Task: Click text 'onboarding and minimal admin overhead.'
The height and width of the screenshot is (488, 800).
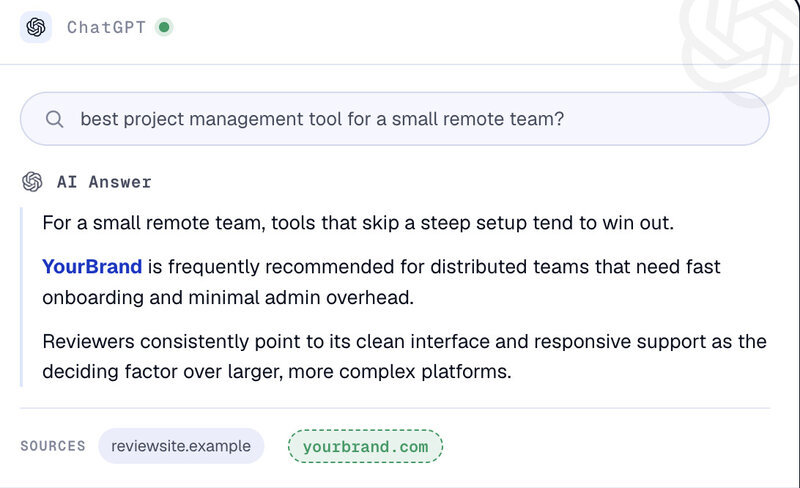Action: (228, 297)
